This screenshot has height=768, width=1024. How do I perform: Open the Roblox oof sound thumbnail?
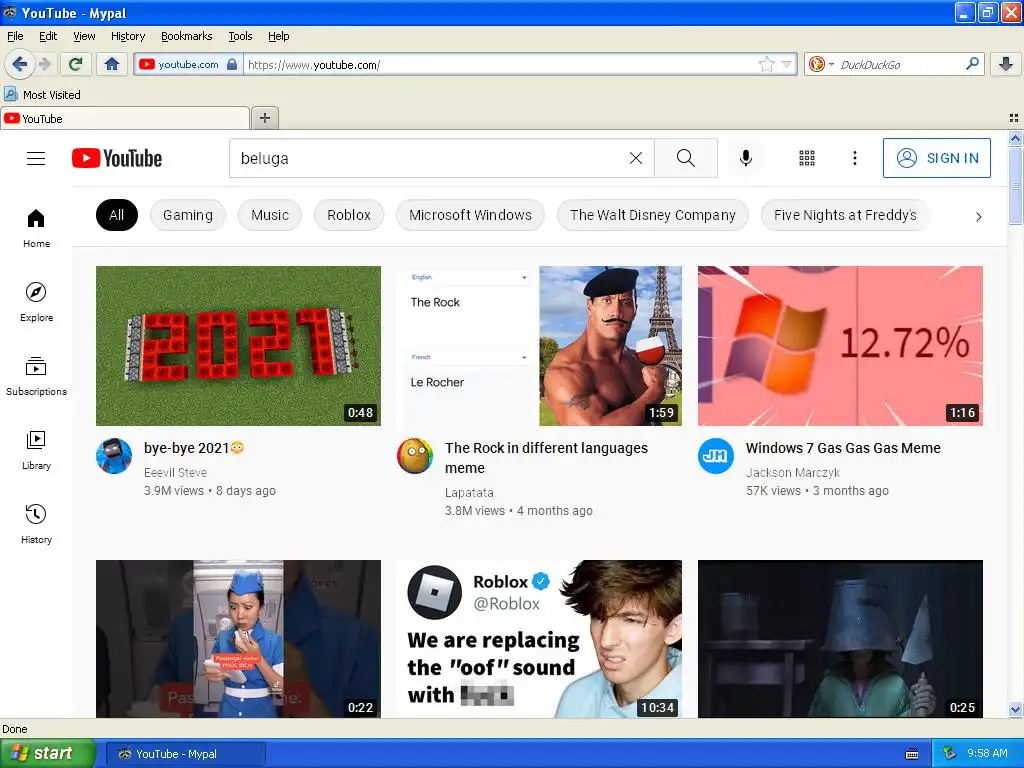(539, 639)
